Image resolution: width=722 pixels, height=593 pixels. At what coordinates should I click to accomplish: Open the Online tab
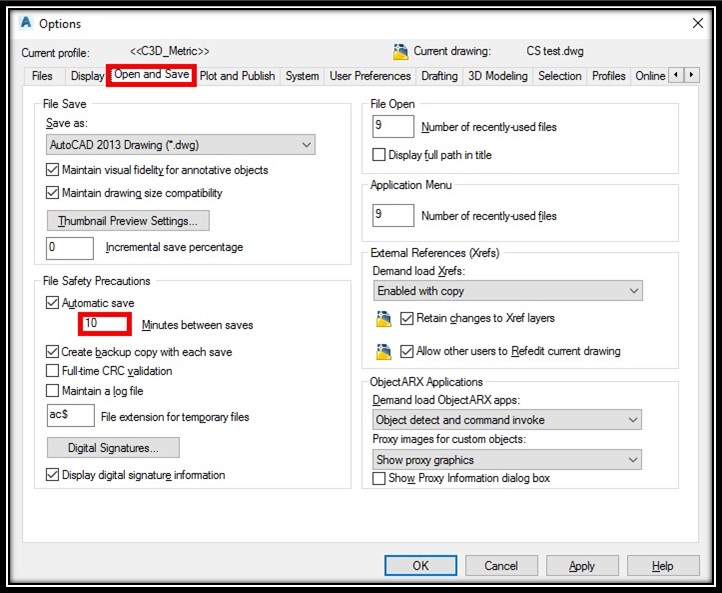coord(650,76)
